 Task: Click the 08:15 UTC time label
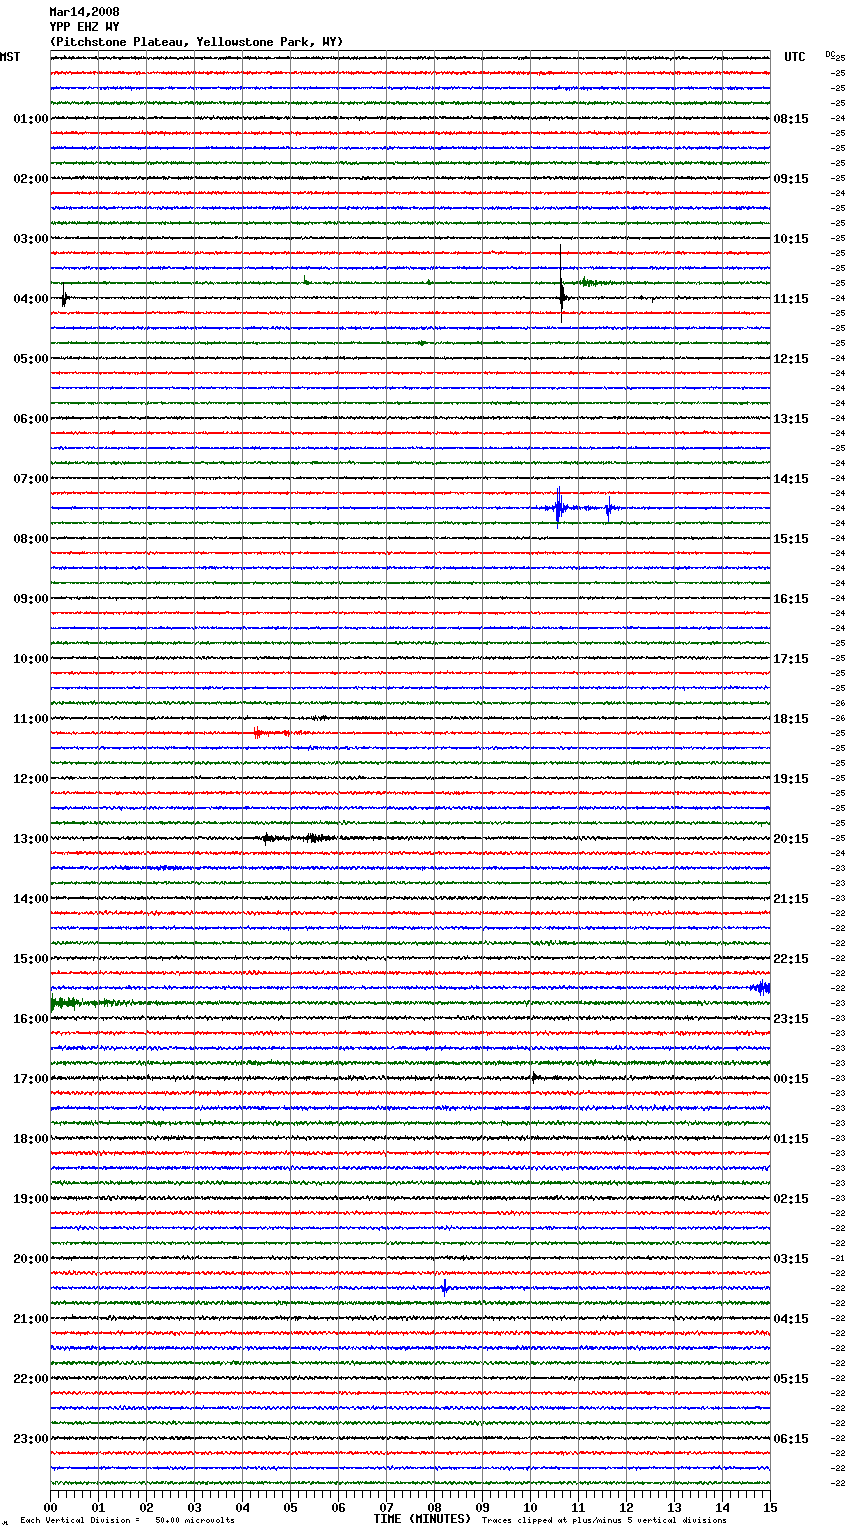791,119
